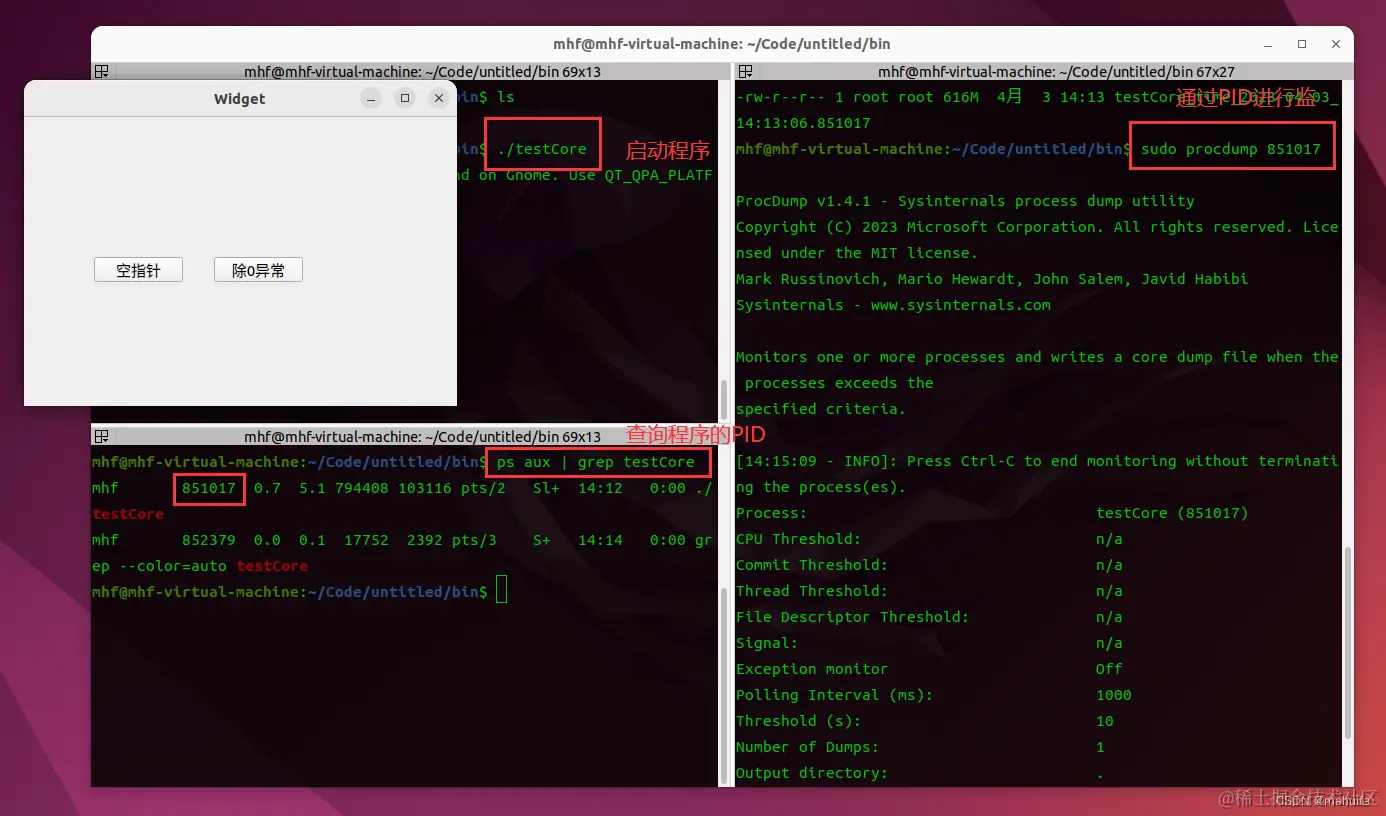
Task: Click the right terminal pane scrollbar
Action: tap(1347, 640)
